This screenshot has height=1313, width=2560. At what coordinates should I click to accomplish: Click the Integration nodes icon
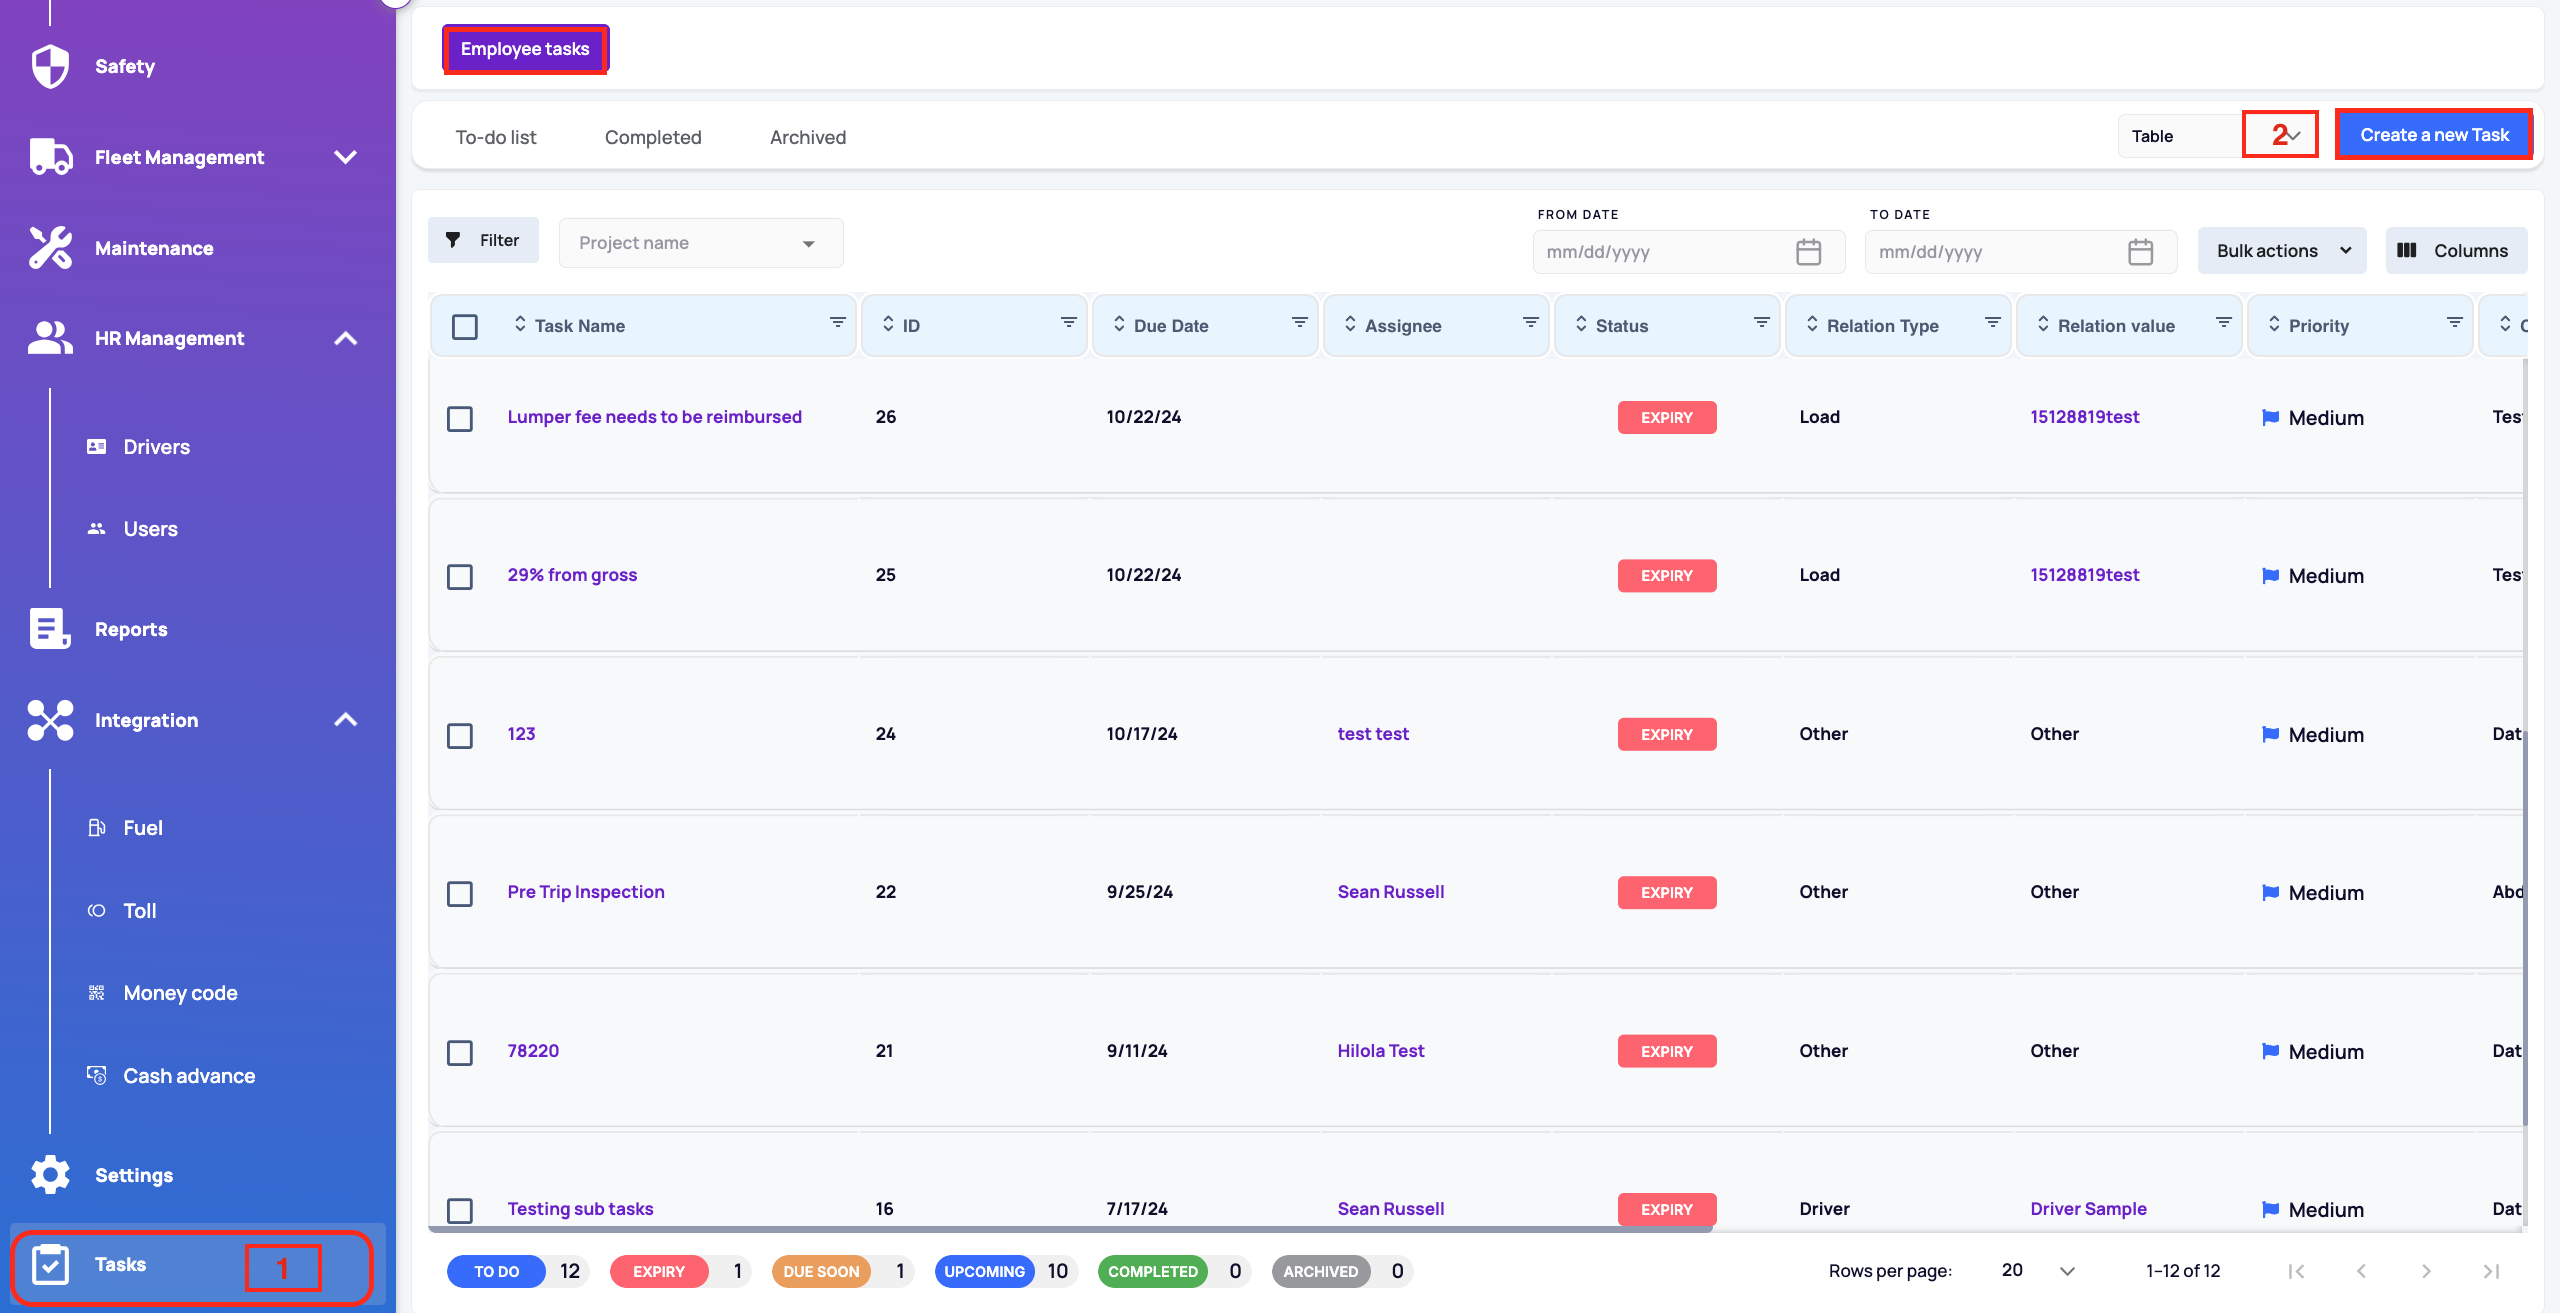coord(50,720)
